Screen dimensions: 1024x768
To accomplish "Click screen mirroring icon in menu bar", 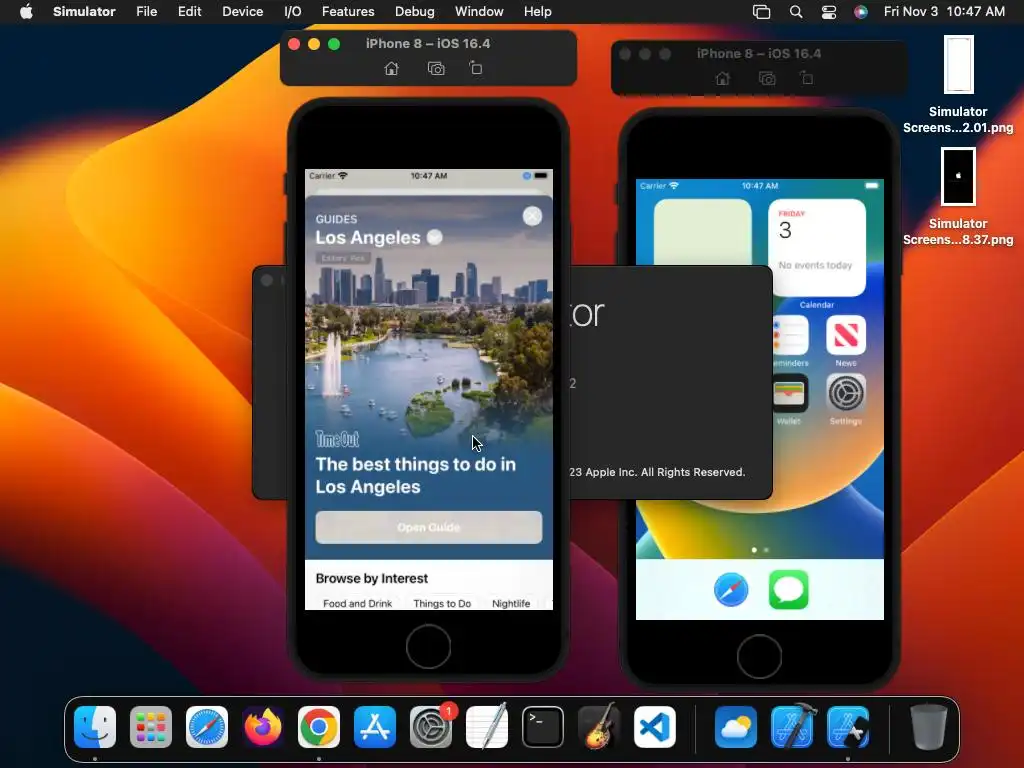I will (x=761, y=12).
